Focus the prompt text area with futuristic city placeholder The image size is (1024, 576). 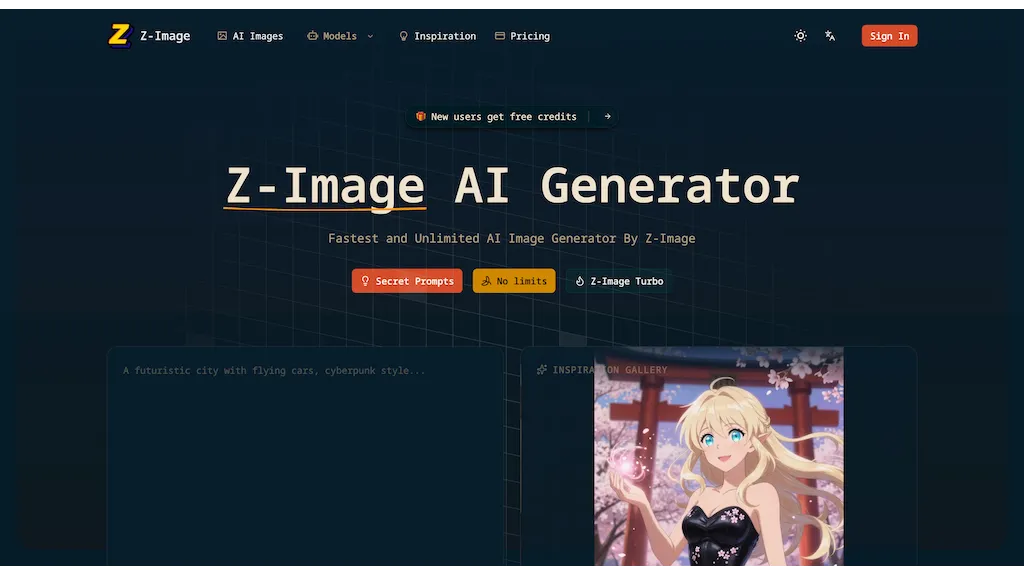306,456
